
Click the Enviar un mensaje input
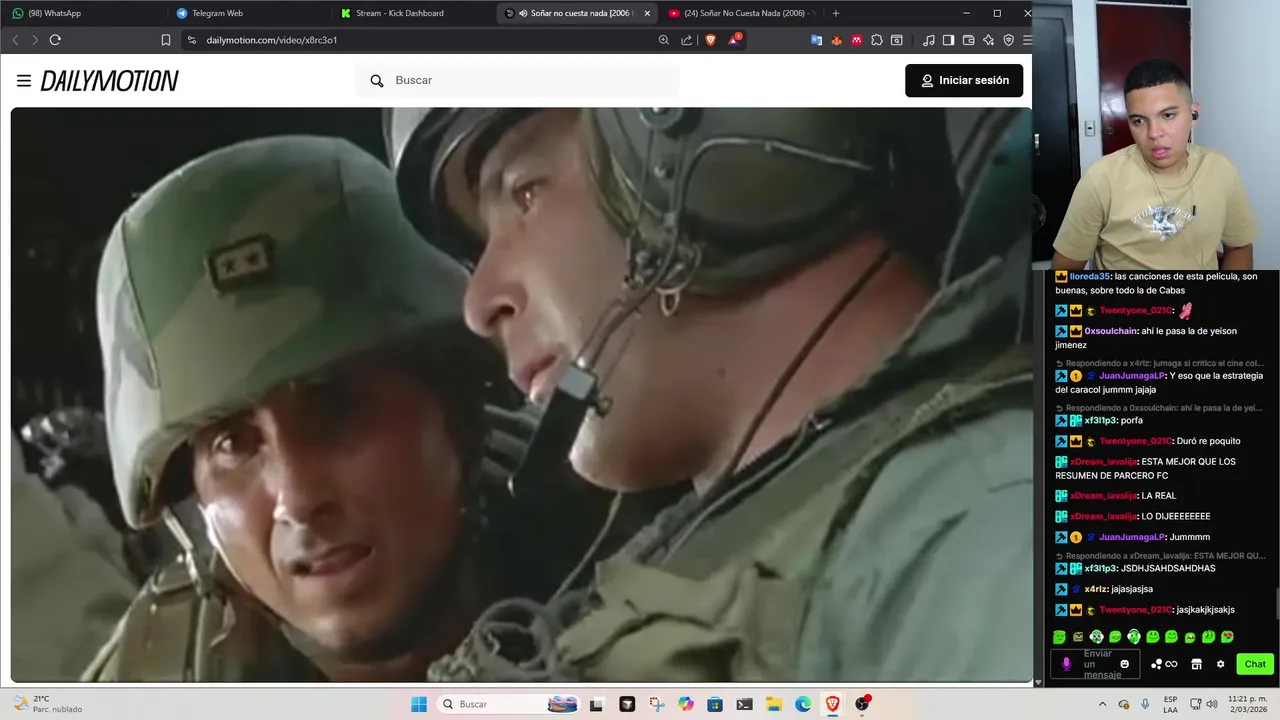(1097, 664)
